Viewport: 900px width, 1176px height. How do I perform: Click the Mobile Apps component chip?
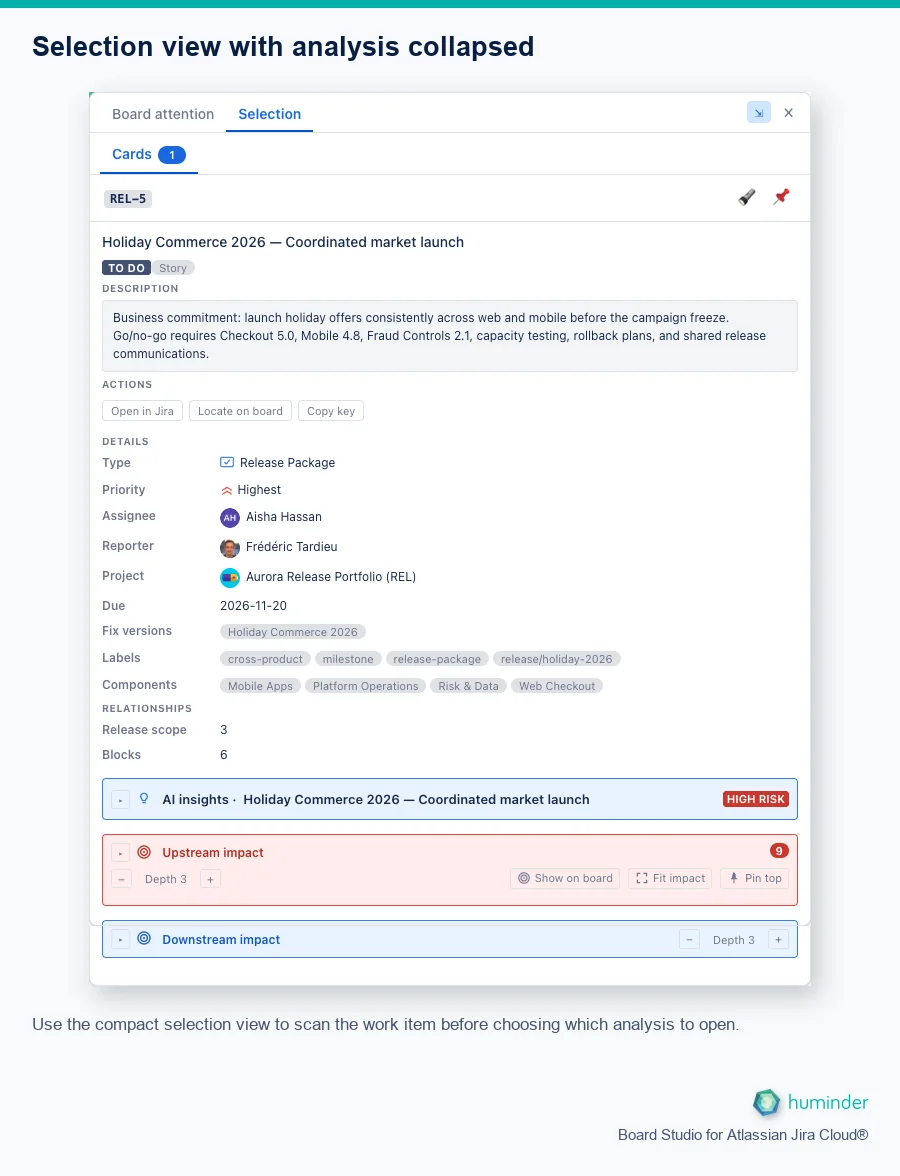point(260,686)
